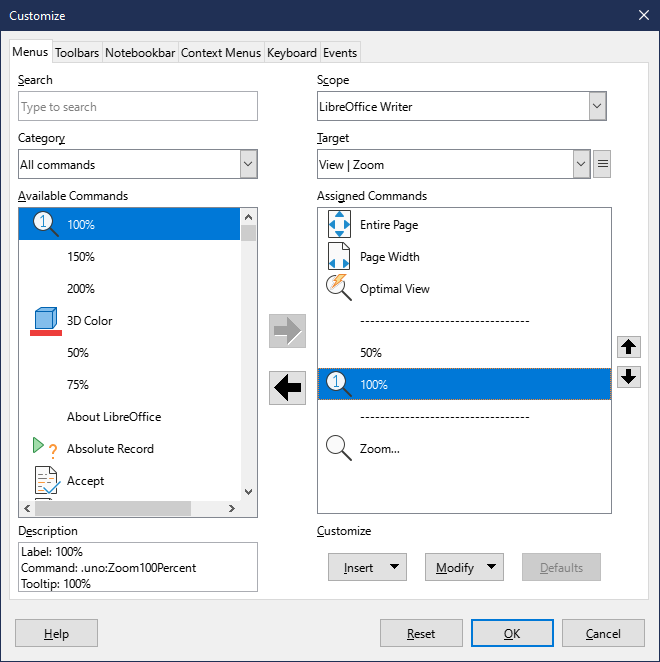Switch to the Menus tab
The image size is (660, 662).
(30, 52)
